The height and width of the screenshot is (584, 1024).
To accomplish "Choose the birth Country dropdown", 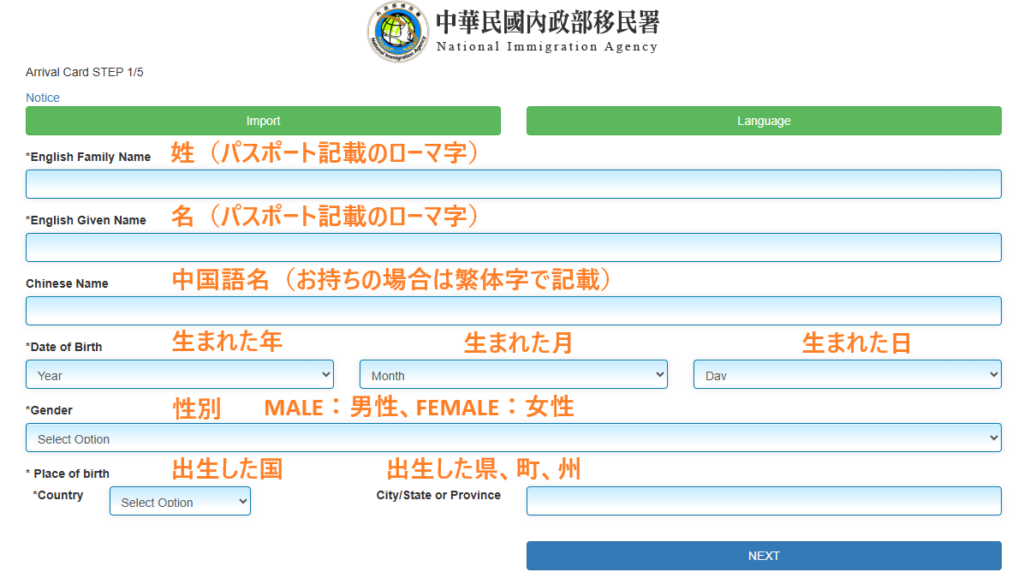I will (x=180, y=502).
